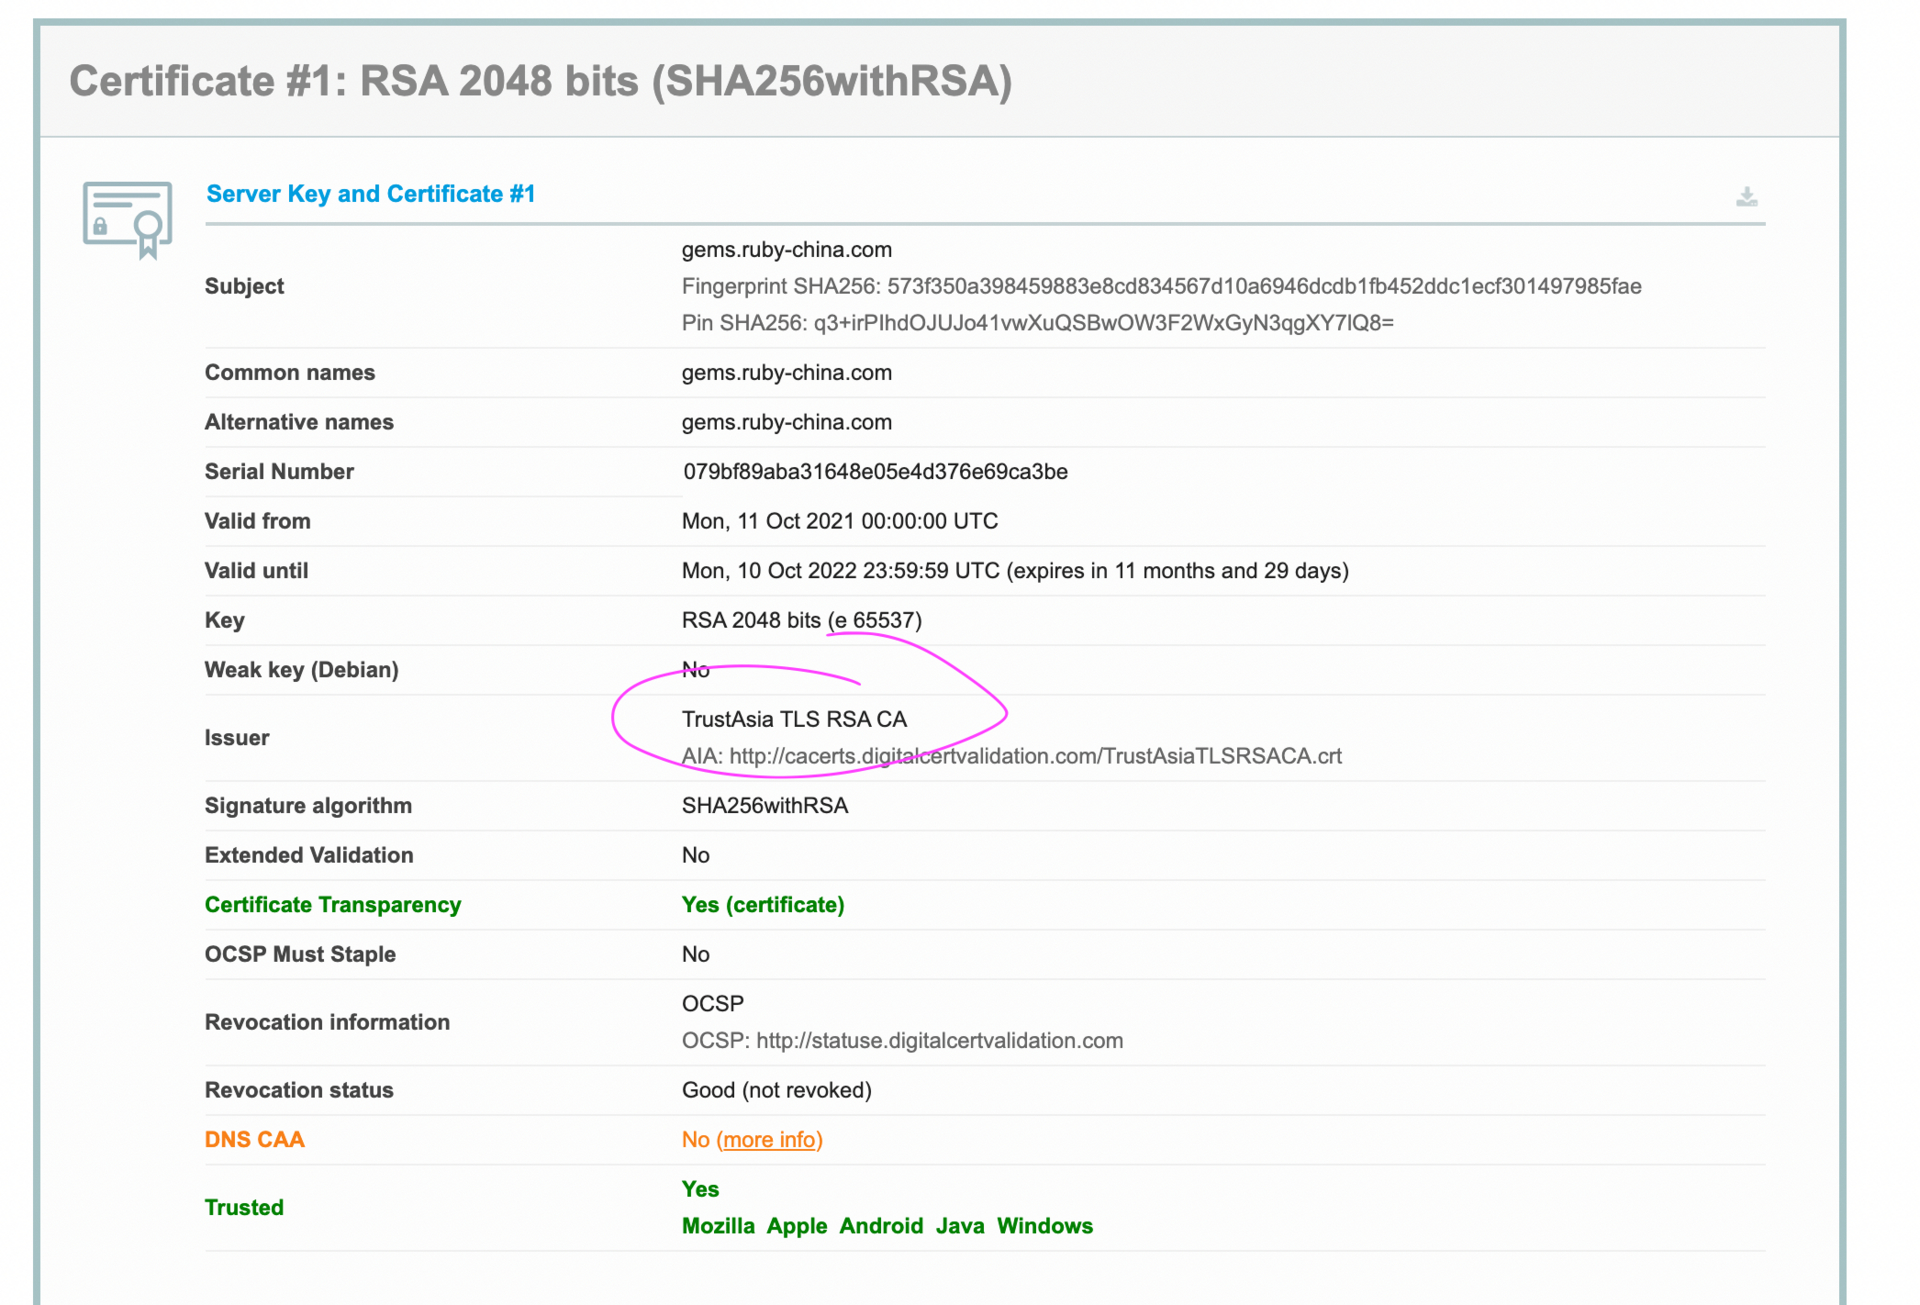The height and width of the screenshot is (1305, 1920).
Task: Click the issuer name TrustAsia TLS RSA CA
Action: [794, 720]
